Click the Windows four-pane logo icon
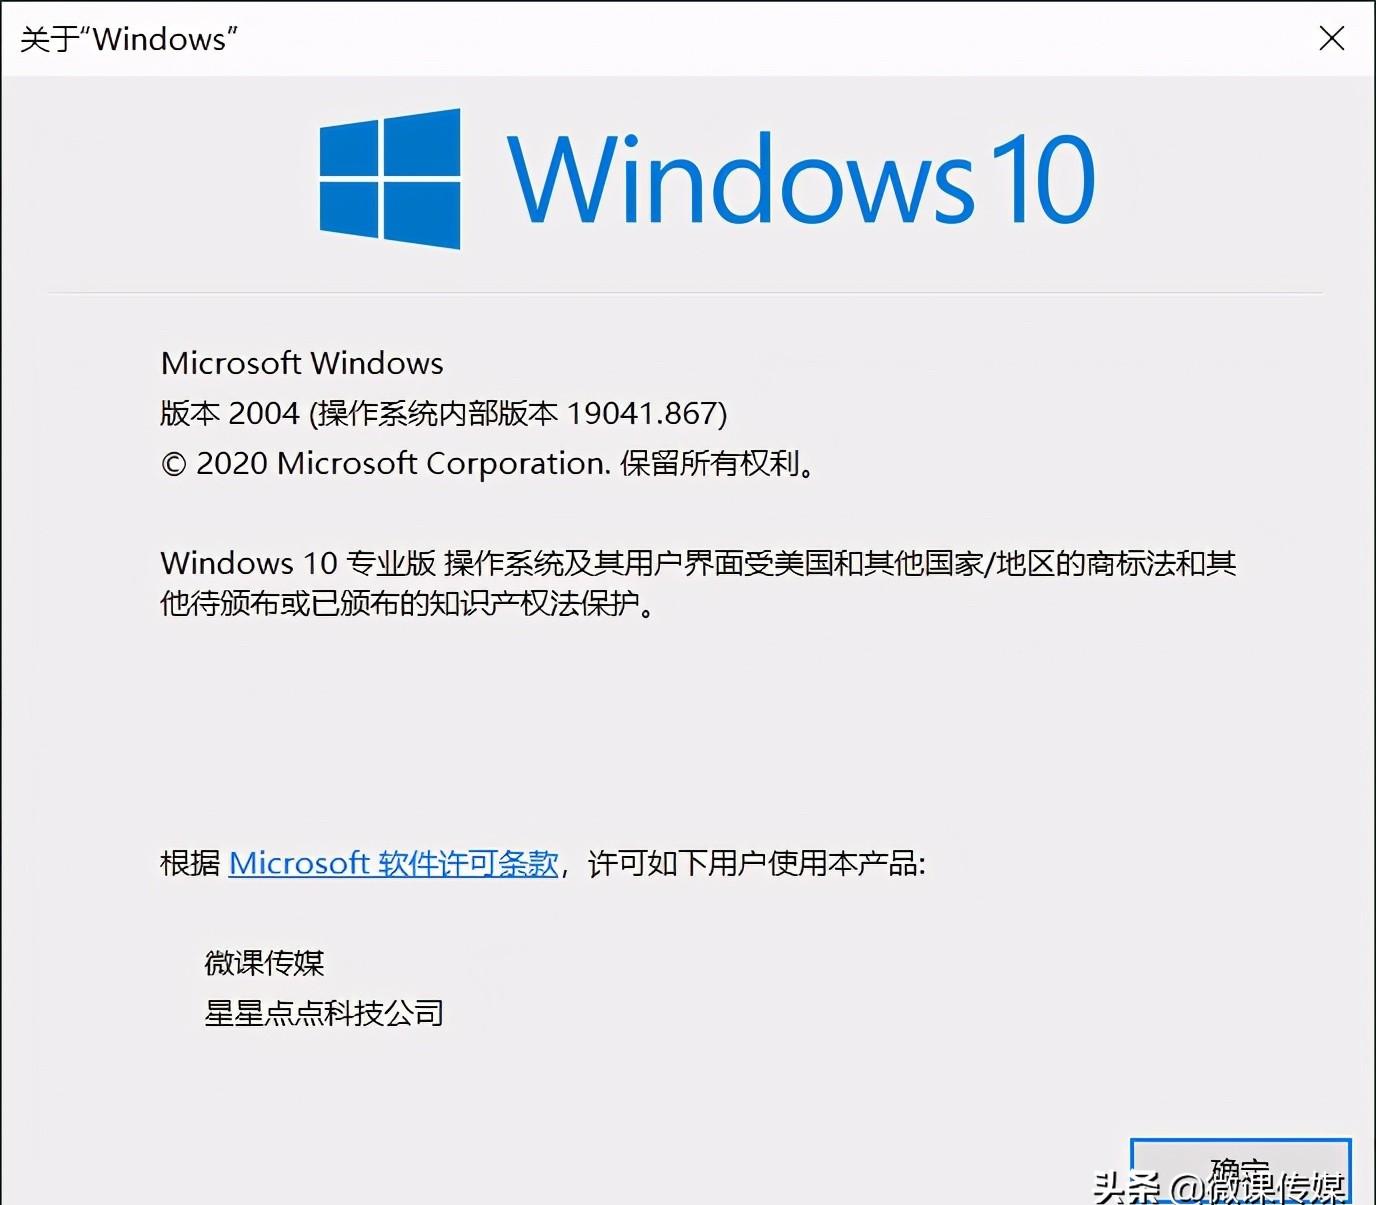This screenshot has height=1205, width=1376. [390, 179]
